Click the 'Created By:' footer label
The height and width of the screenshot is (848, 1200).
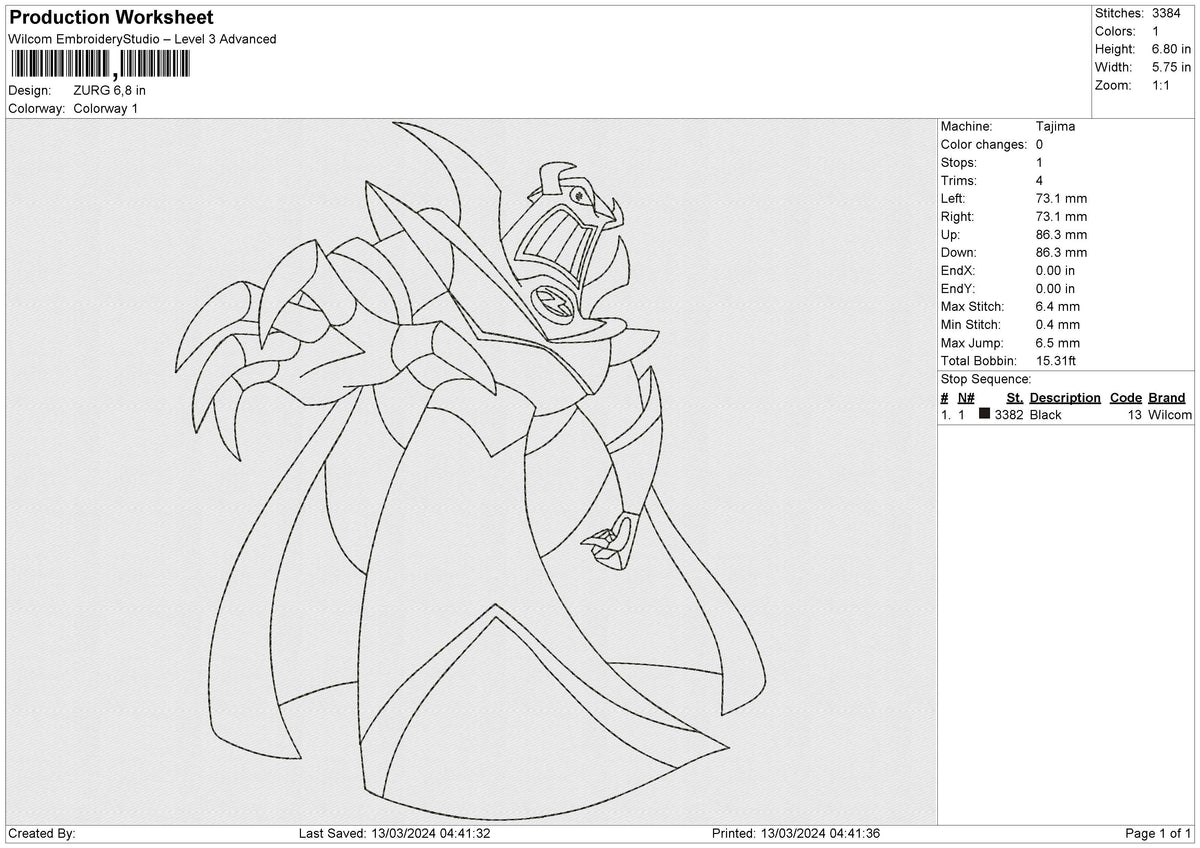click(x=42, y=833)
